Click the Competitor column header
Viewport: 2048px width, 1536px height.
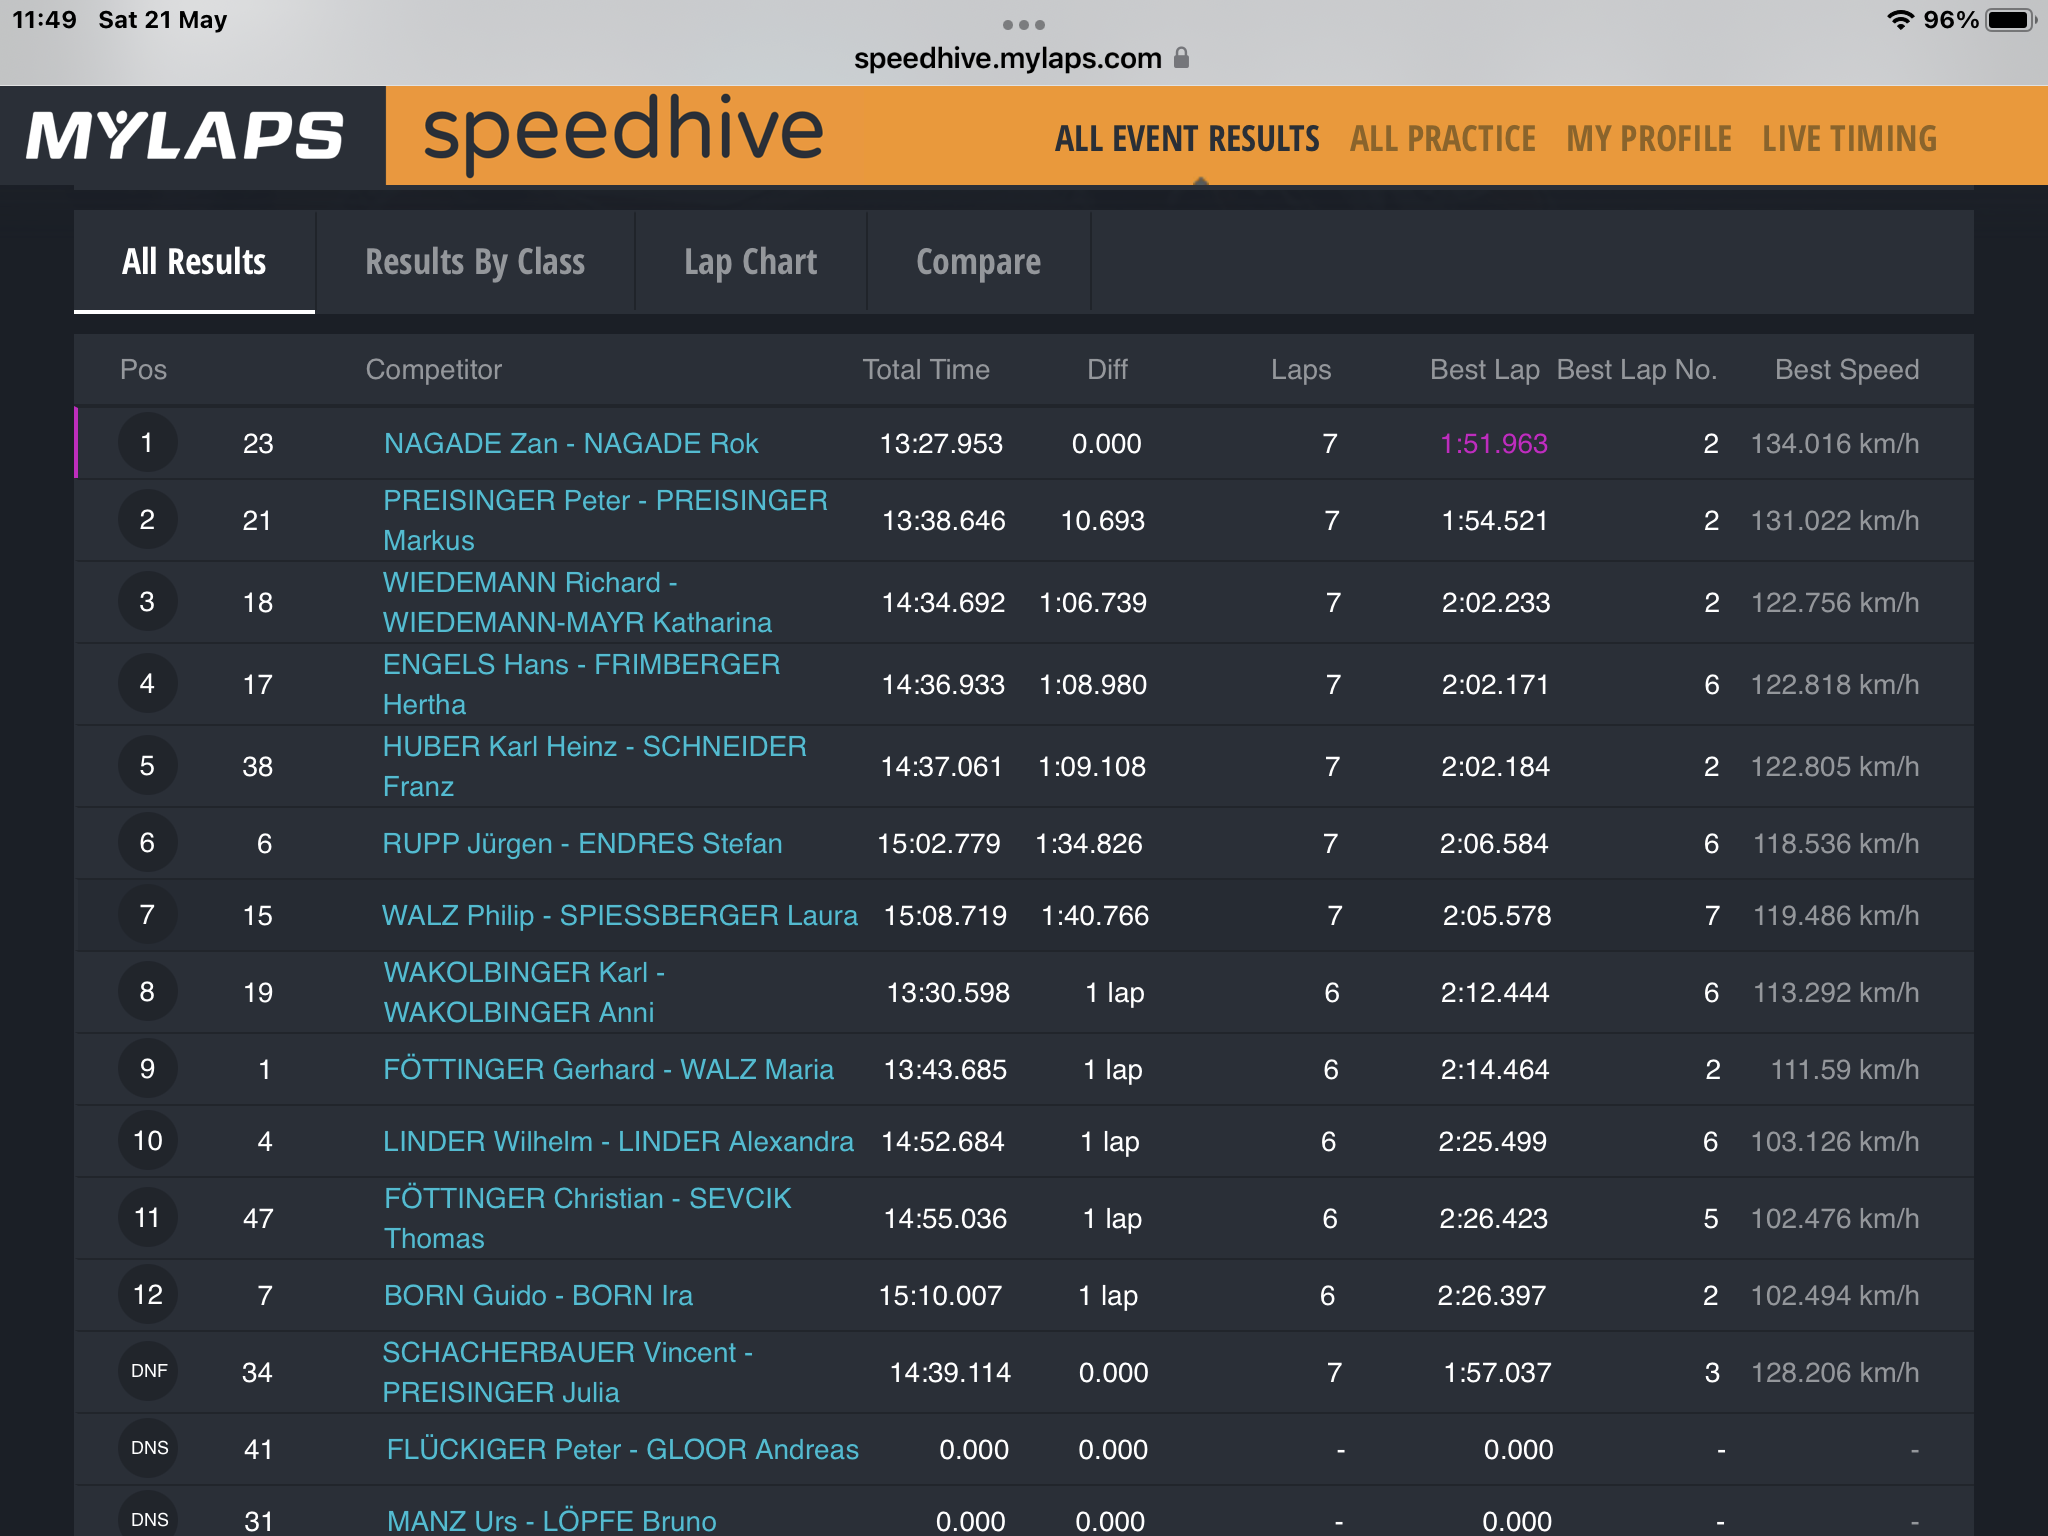(x=433, y=370)
